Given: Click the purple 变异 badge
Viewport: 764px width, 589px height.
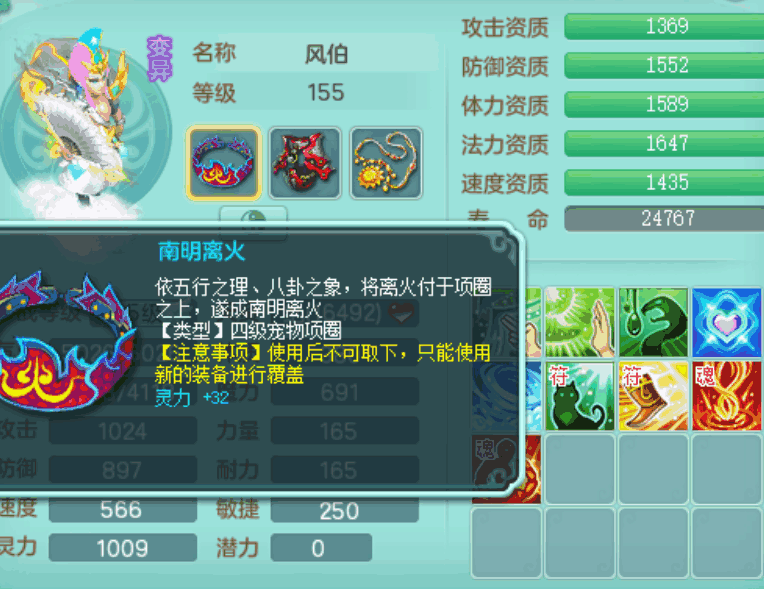Looking at the screenshot, I should click(x=160, y=58).
